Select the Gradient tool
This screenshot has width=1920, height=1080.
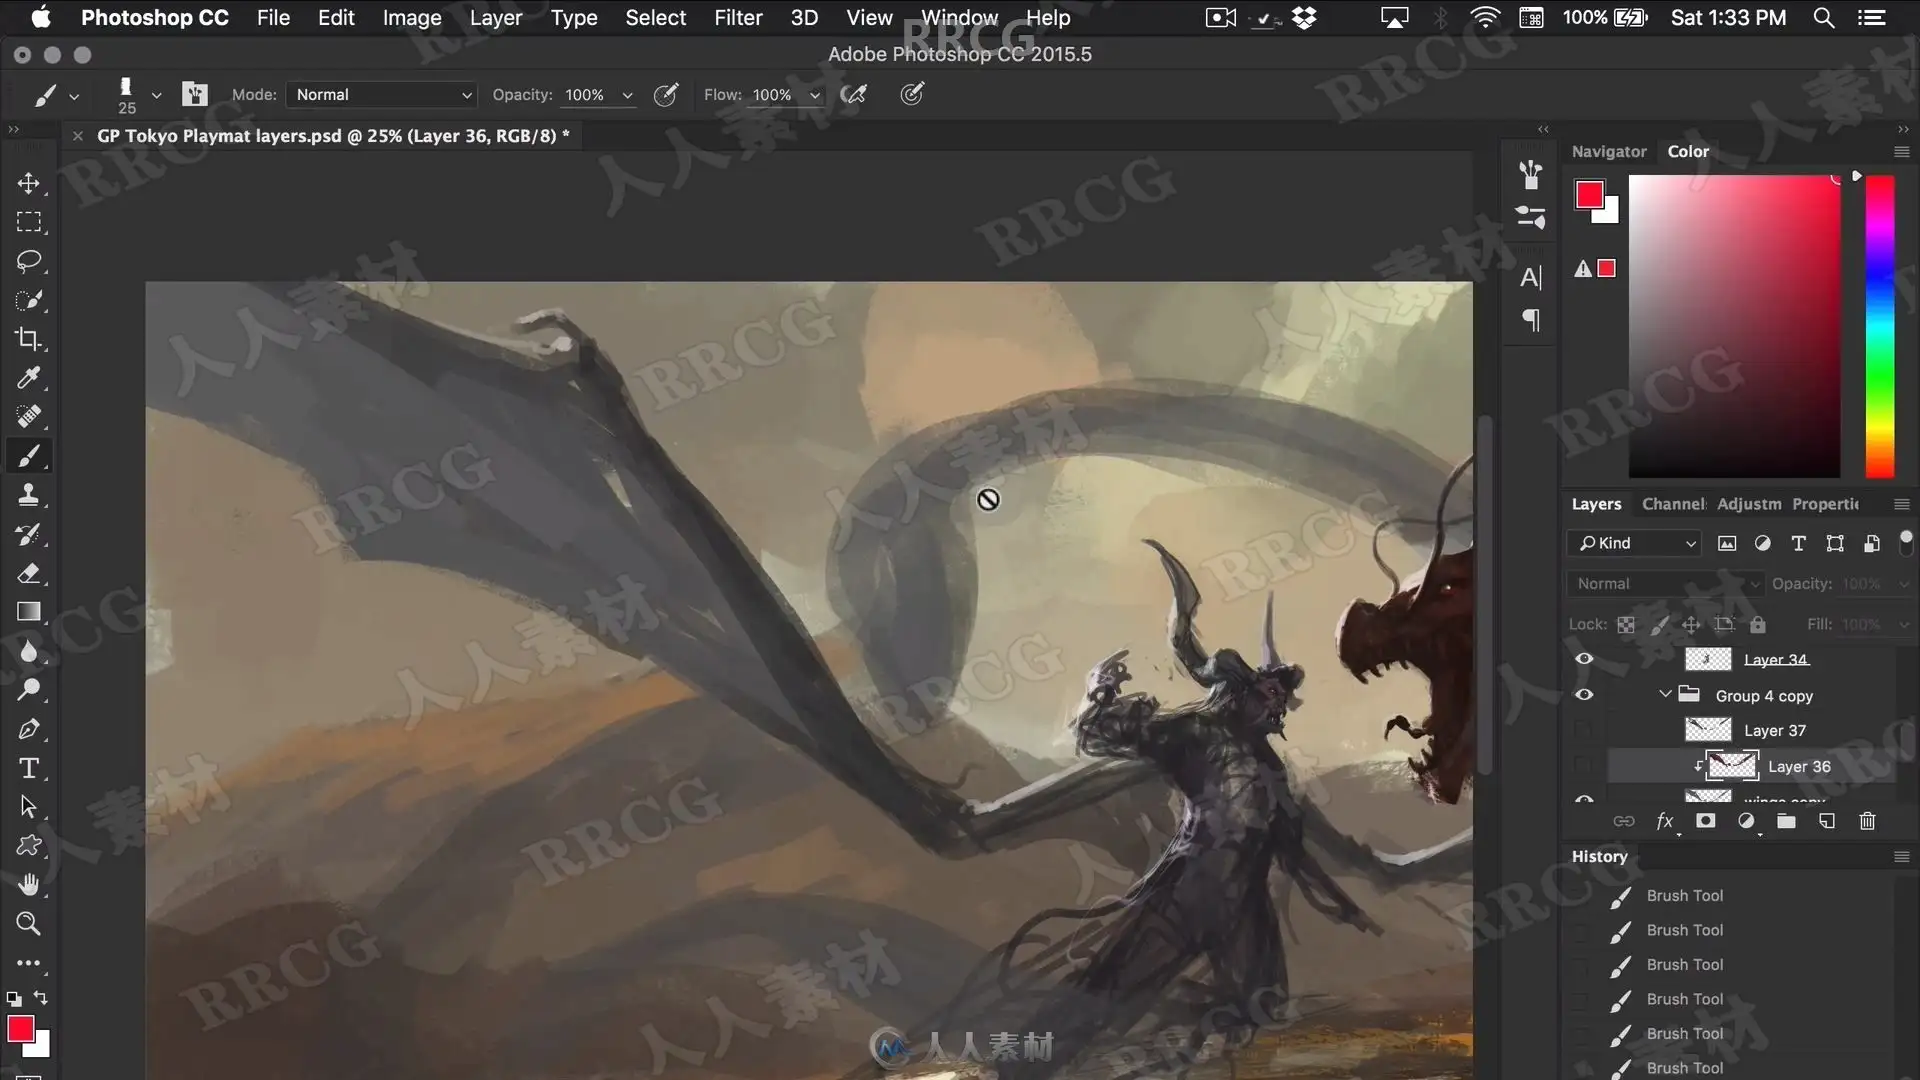coord(28,612)
